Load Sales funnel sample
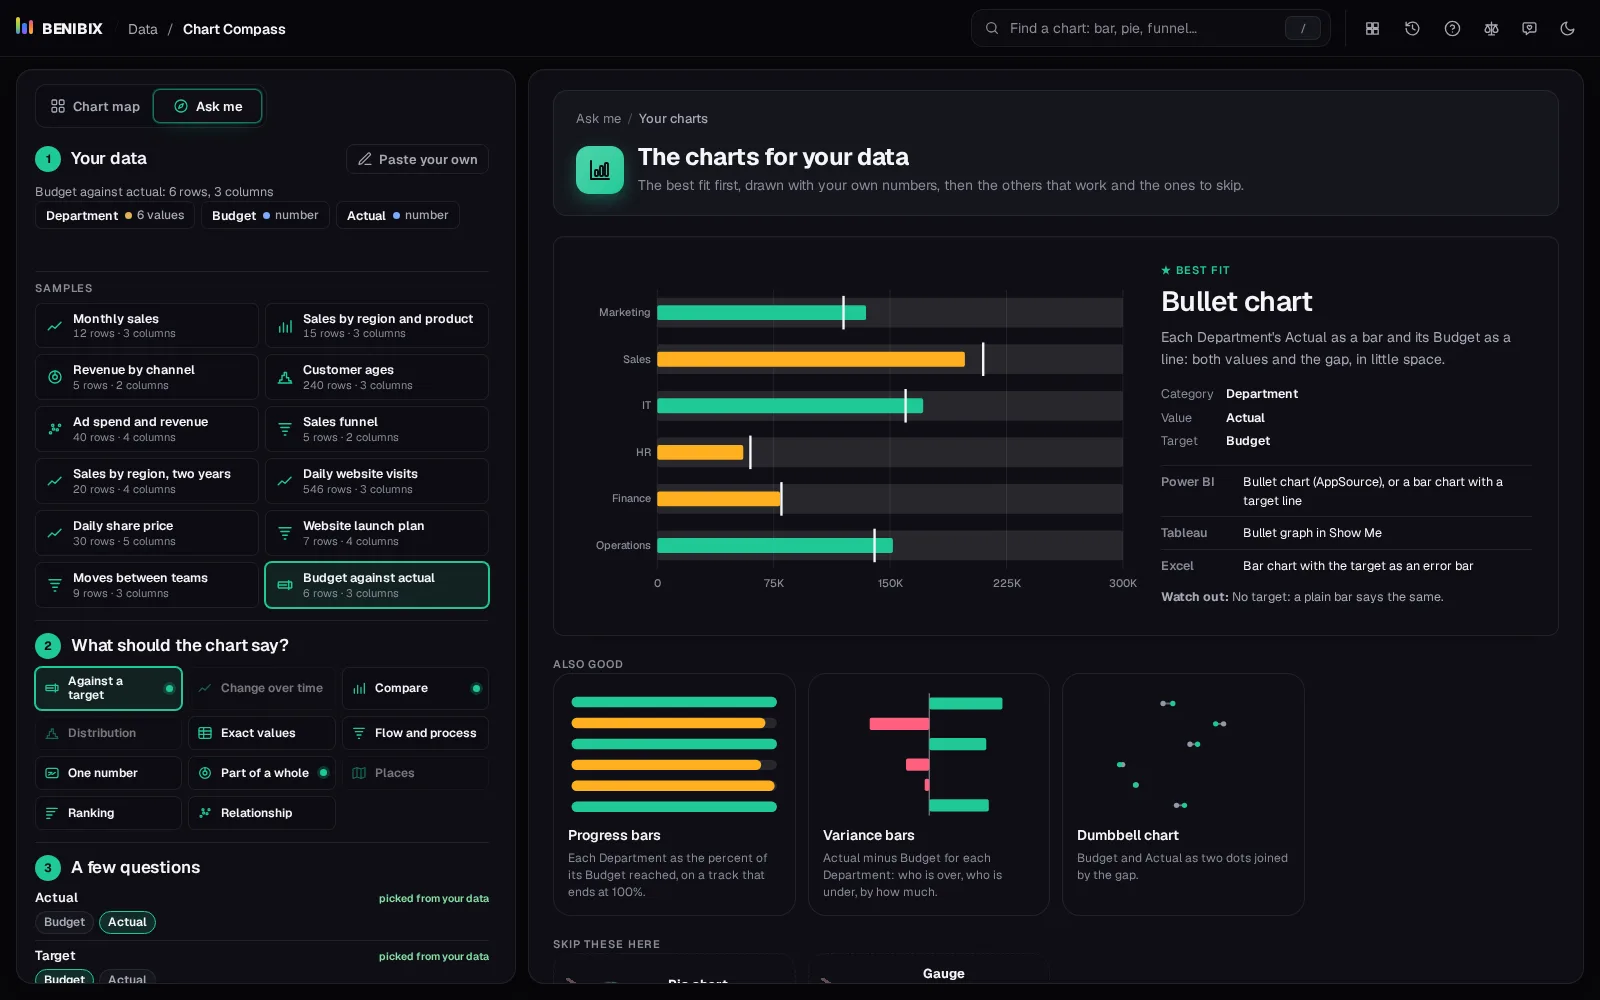This screenshot has height=1000, width=1600. pyautogui.click(x=377, y=429)
